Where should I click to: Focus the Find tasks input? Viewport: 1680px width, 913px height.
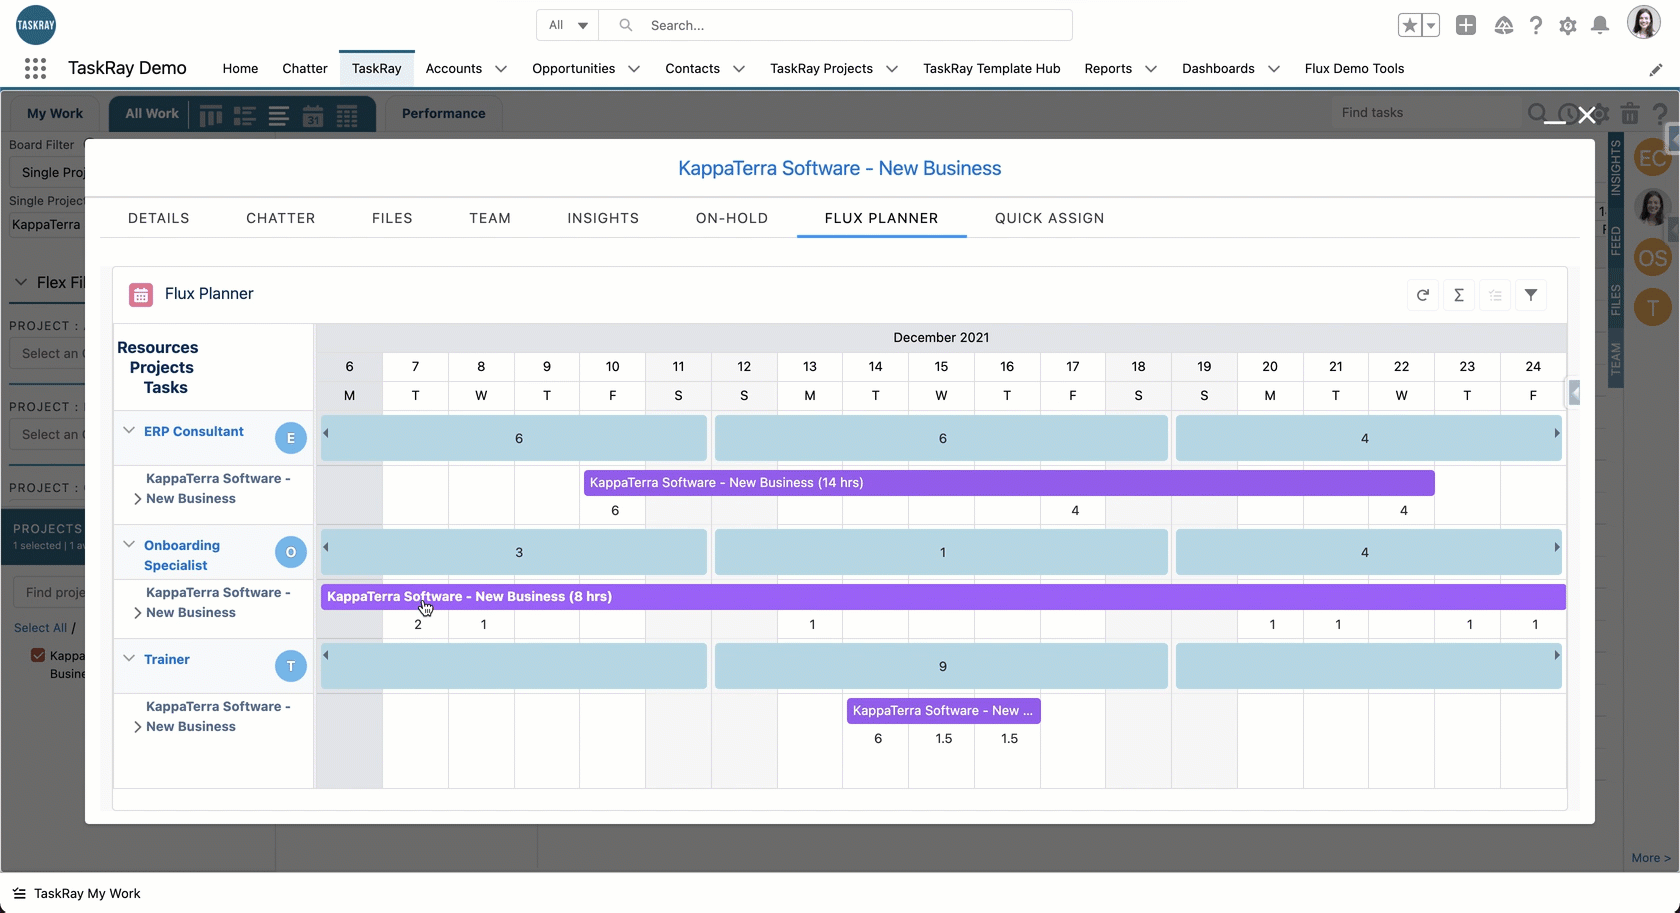pos(1427,113)
